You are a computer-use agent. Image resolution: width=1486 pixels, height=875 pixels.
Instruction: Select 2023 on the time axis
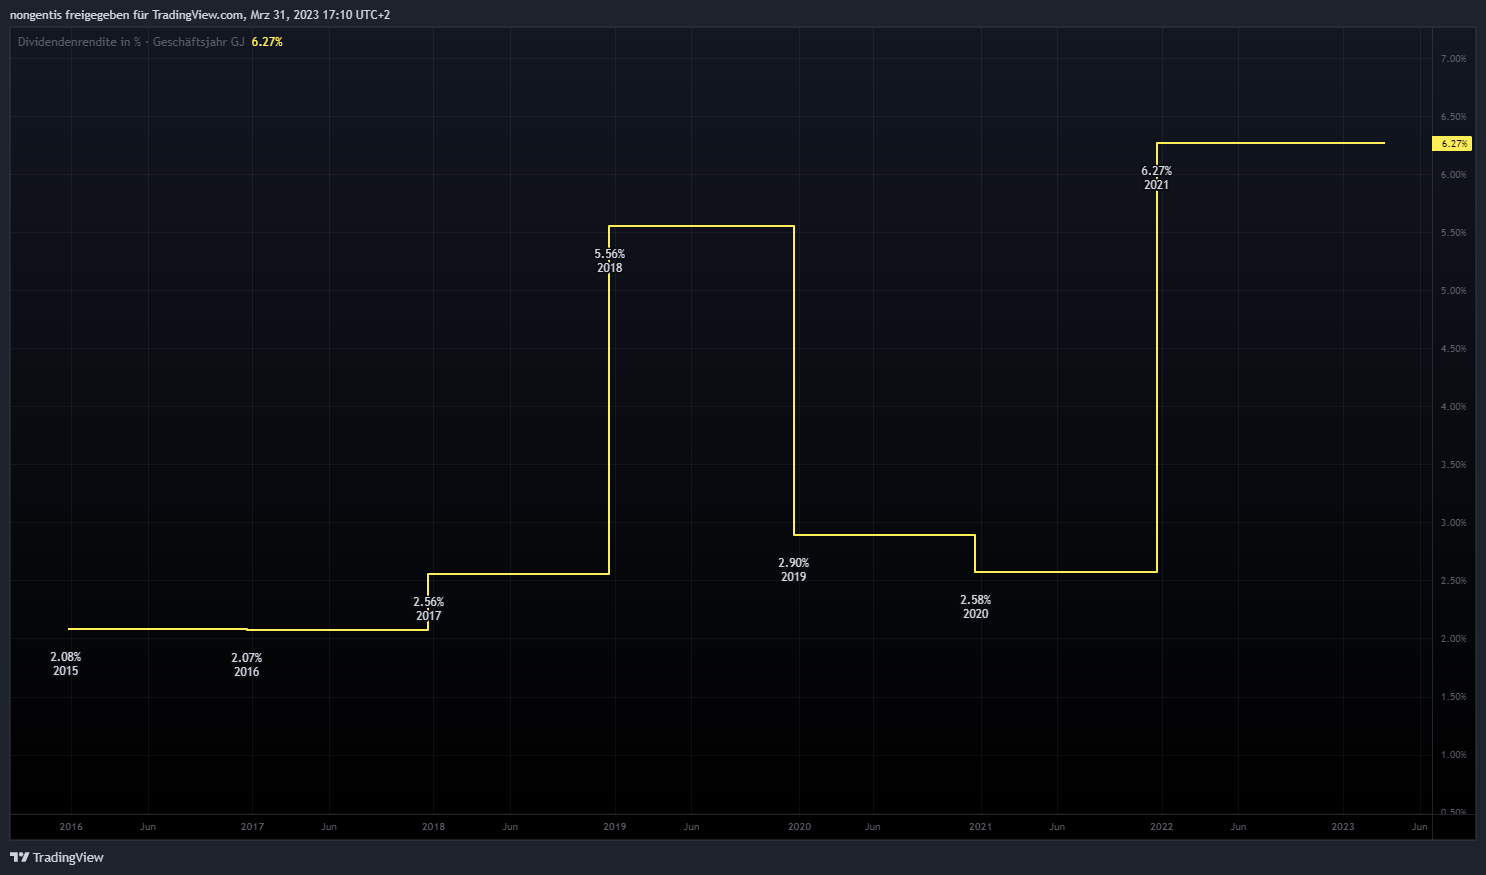(1343, 827)
